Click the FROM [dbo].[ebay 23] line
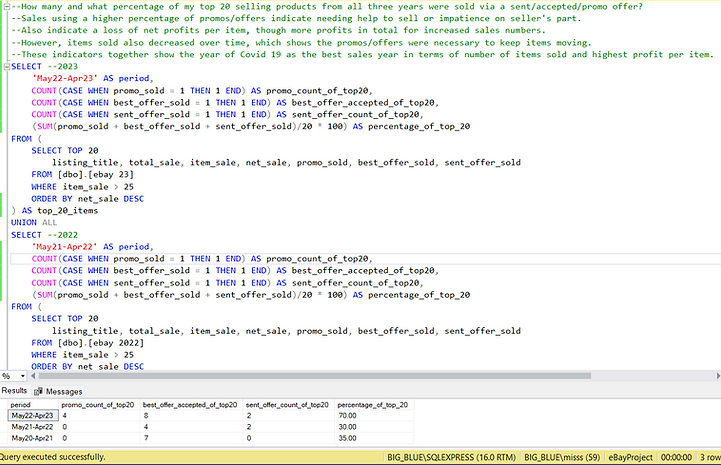 [x=82, y=174]
